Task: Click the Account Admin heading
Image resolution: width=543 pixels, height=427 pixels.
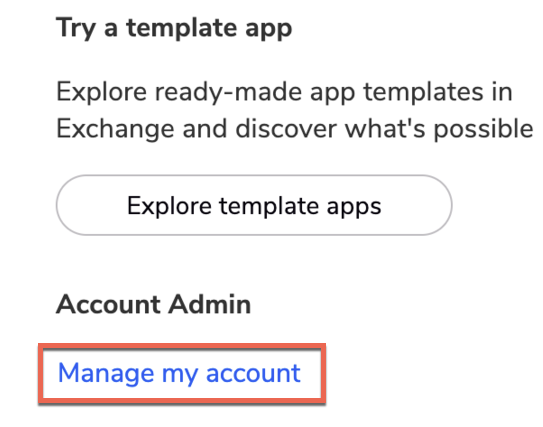Action: coord(153,304)
